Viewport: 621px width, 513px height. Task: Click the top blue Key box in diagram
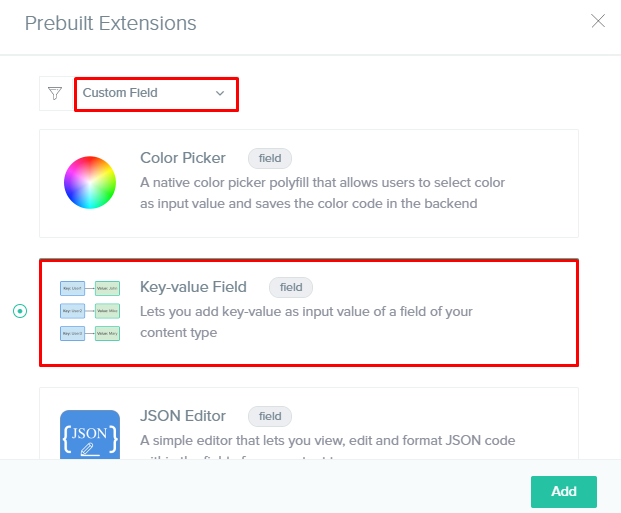pyautogui.click(x=72, y=288)
